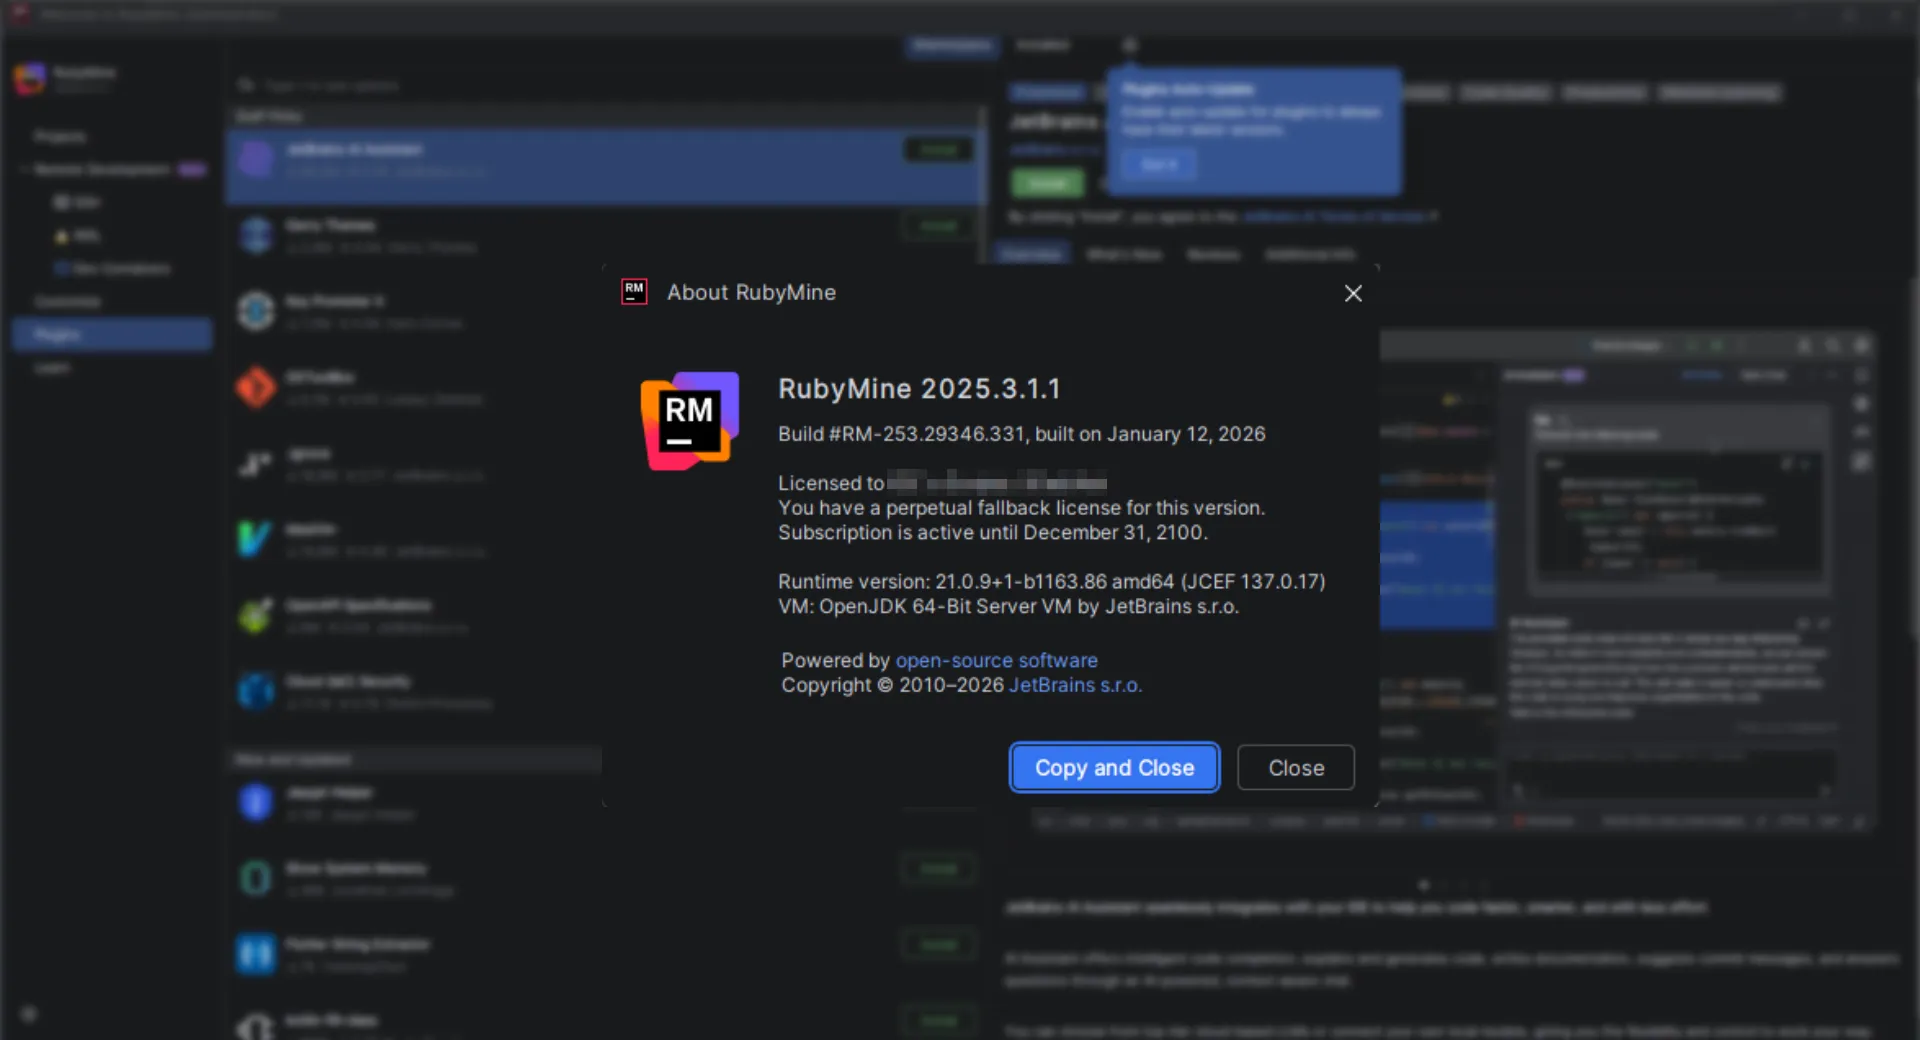The height and width of the screenshot is (1040, 1920).
Task: Click the "Powered by" text
Action: point(835,661)
